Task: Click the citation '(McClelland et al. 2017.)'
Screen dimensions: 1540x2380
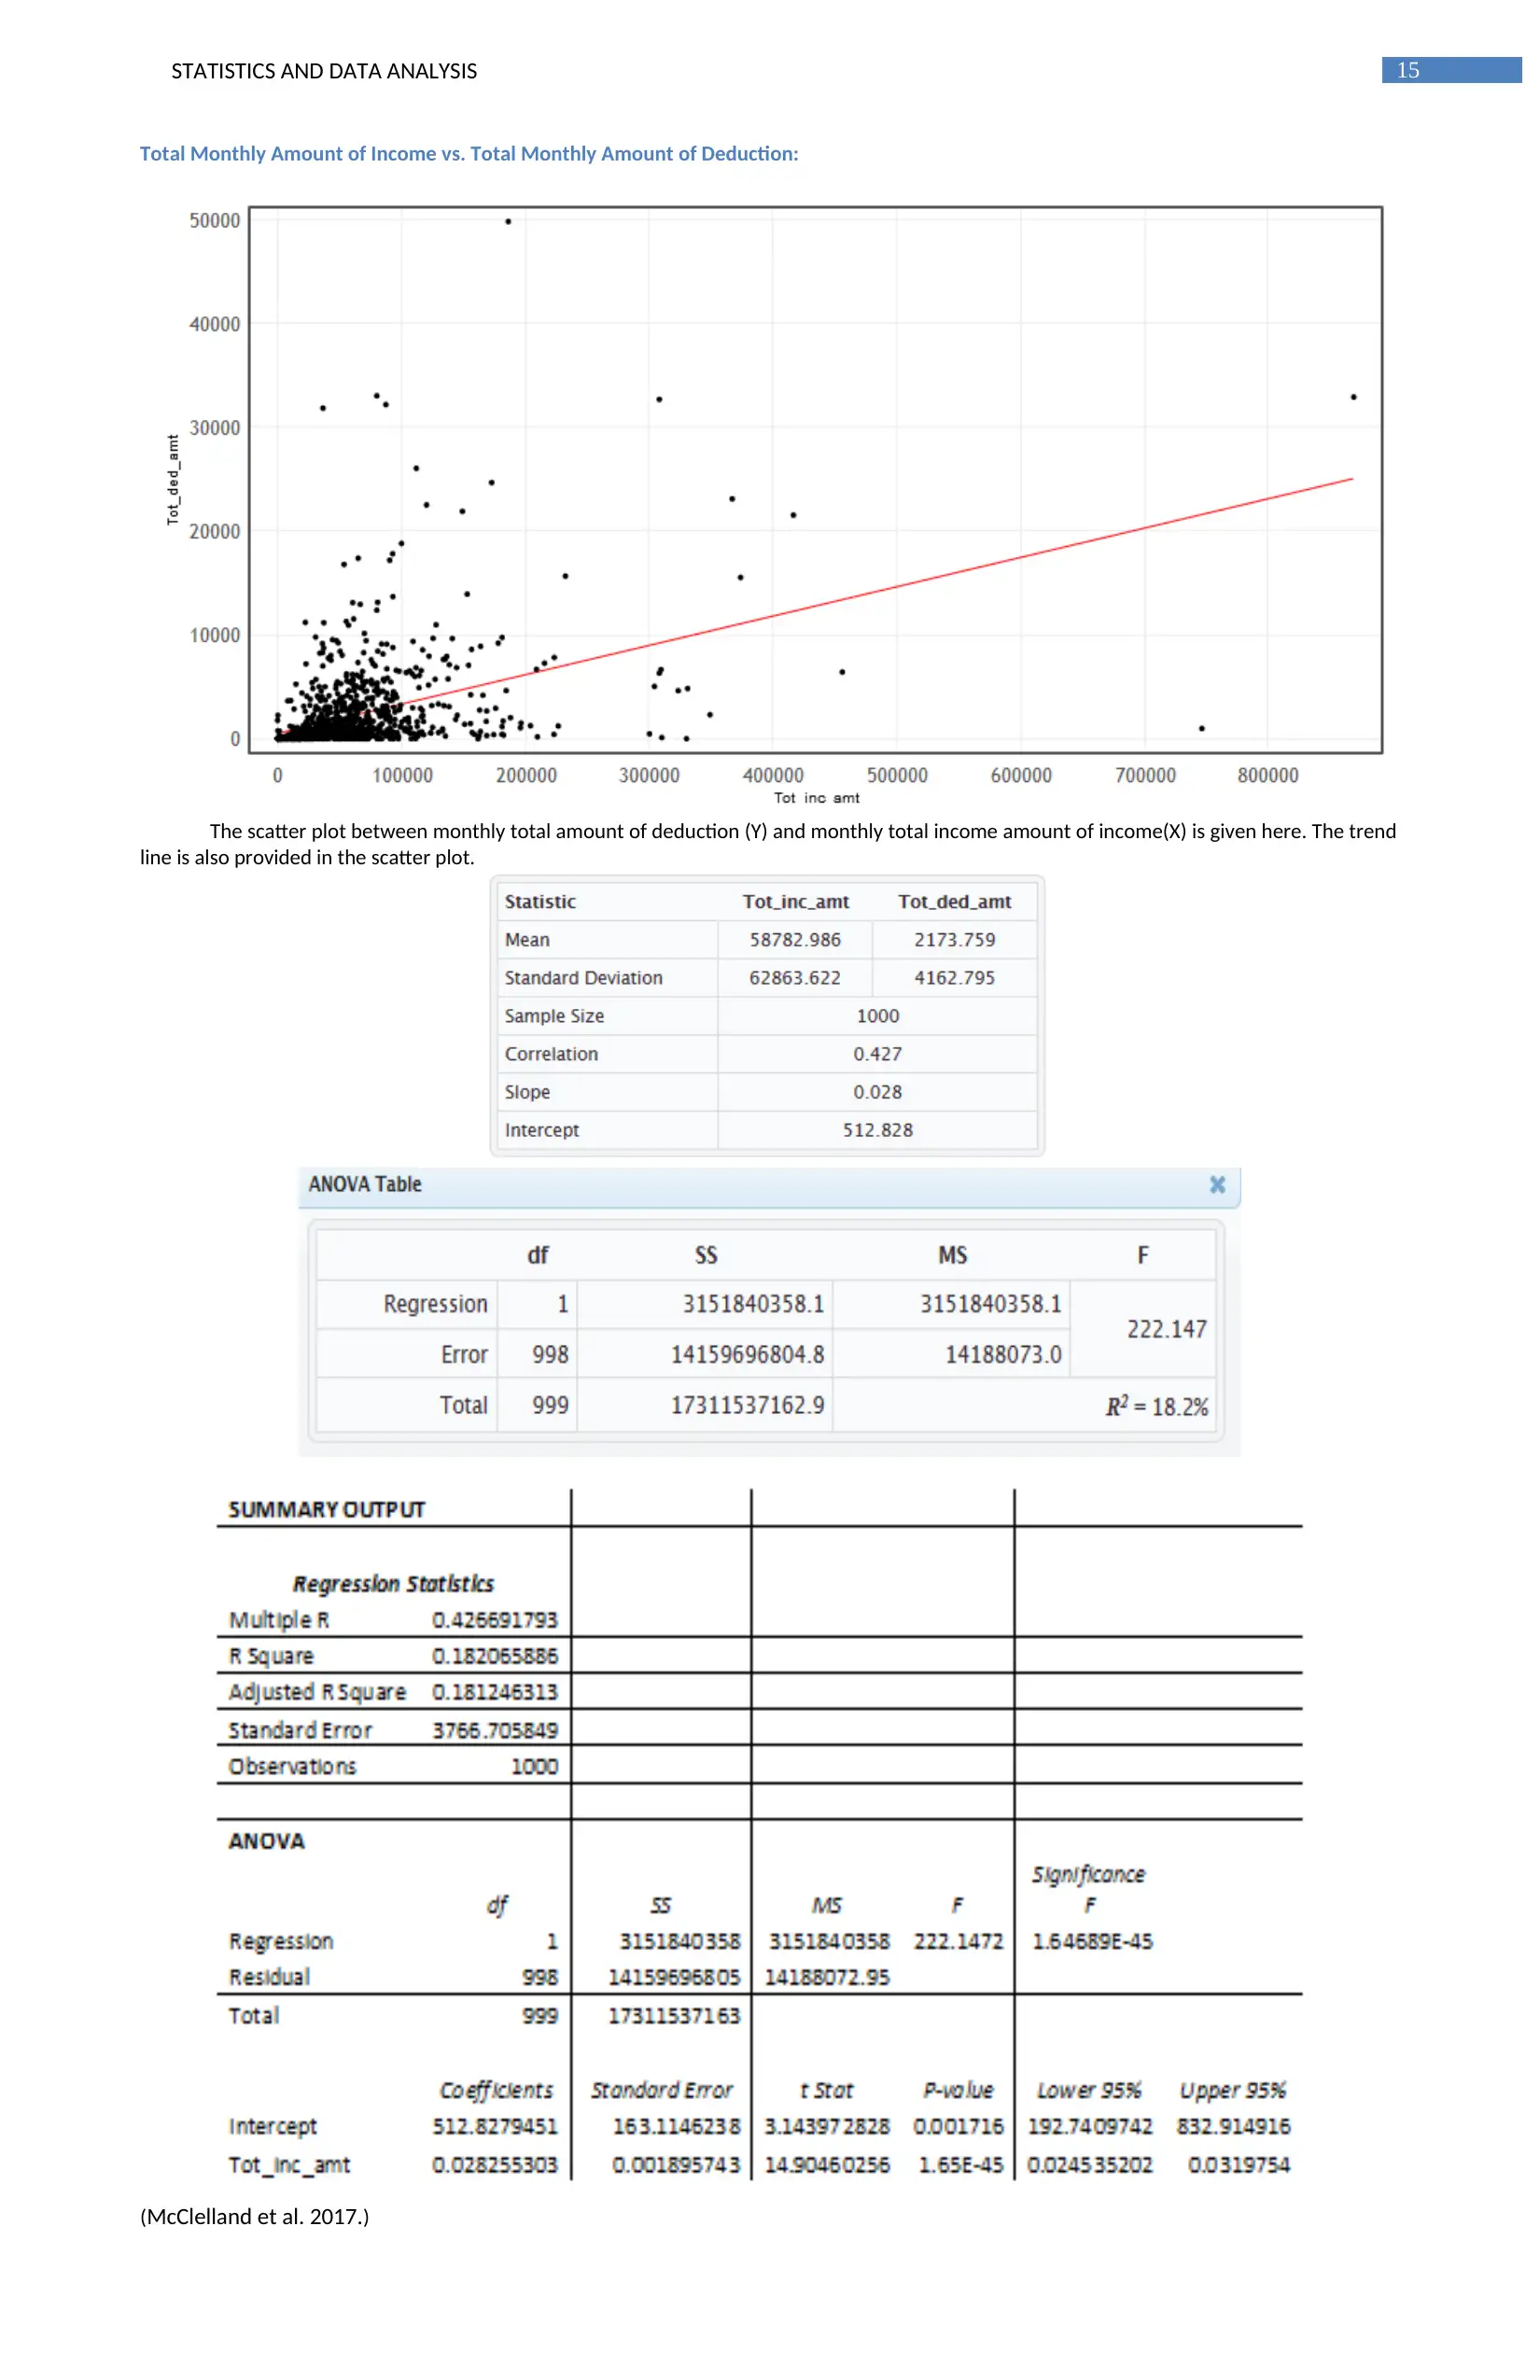Action: (254, 2216)
